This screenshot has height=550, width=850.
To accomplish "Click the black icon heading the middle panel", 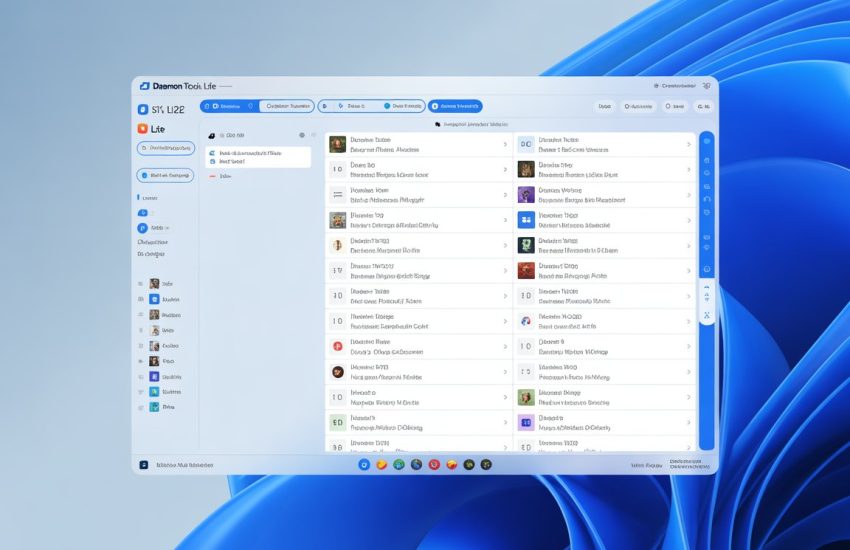I will [x=211, y=135].
